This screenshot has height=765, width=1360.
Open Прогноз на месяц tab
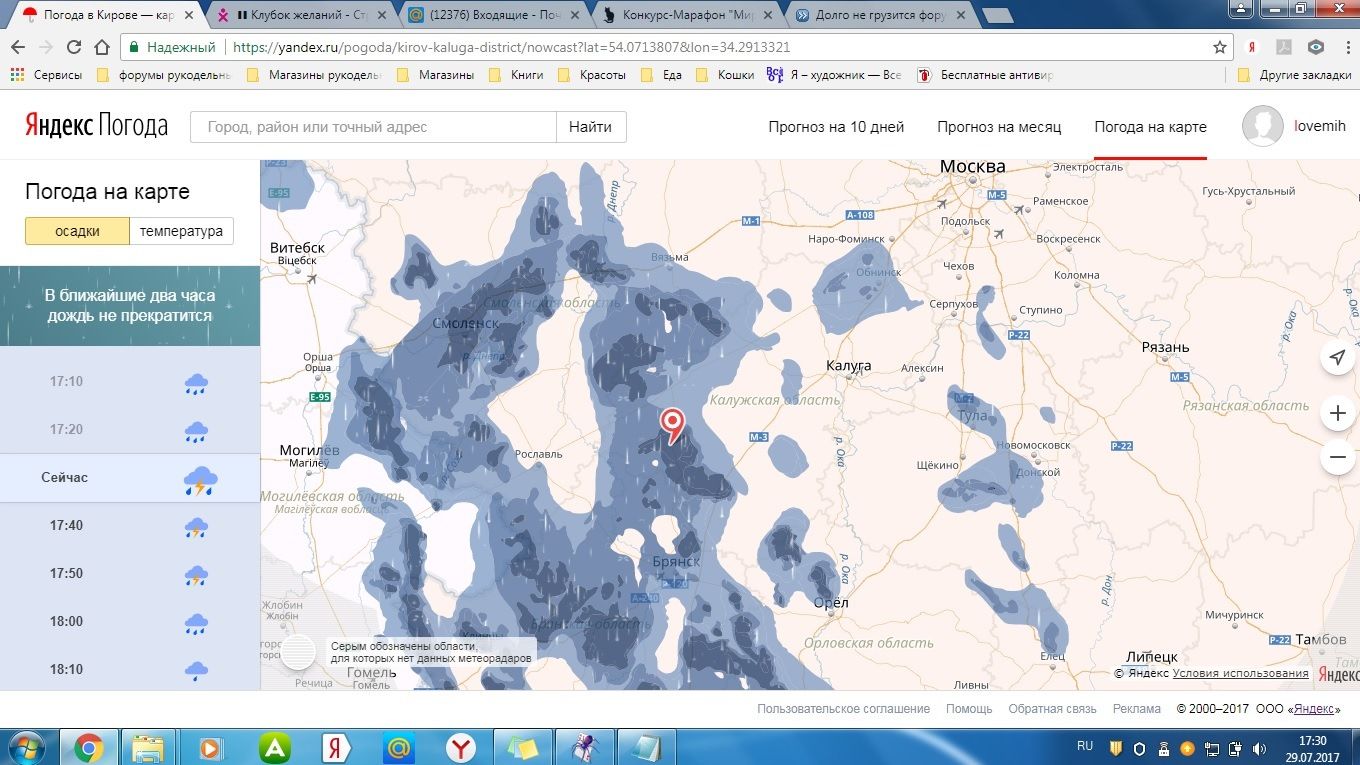(998, 127)
